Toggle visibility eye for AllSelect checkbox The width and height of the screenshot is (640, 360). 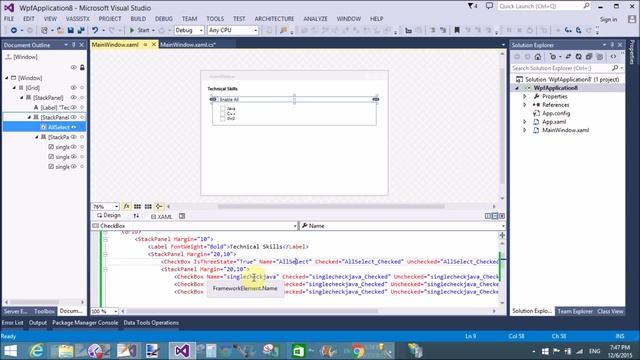(73, 127)
